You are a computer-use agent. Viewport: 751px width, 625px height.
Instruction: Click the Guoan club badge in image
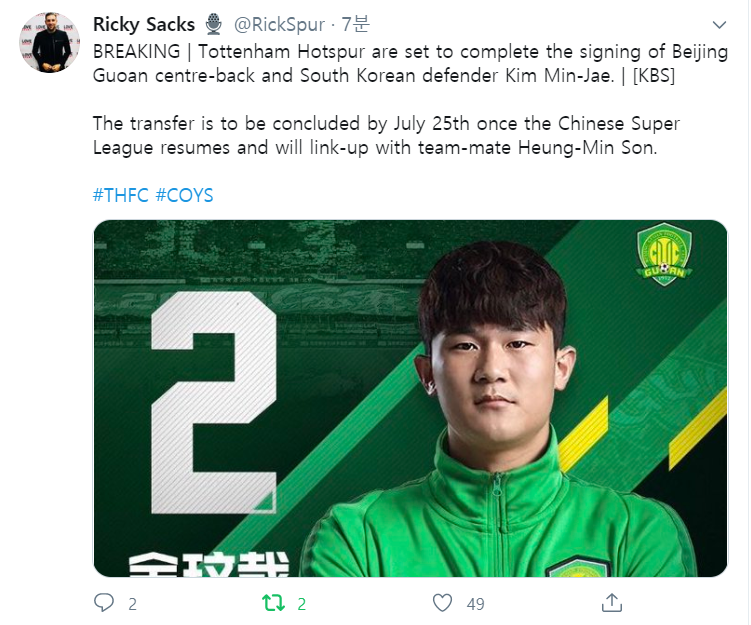pyautogui.click(x=664, y=256)
